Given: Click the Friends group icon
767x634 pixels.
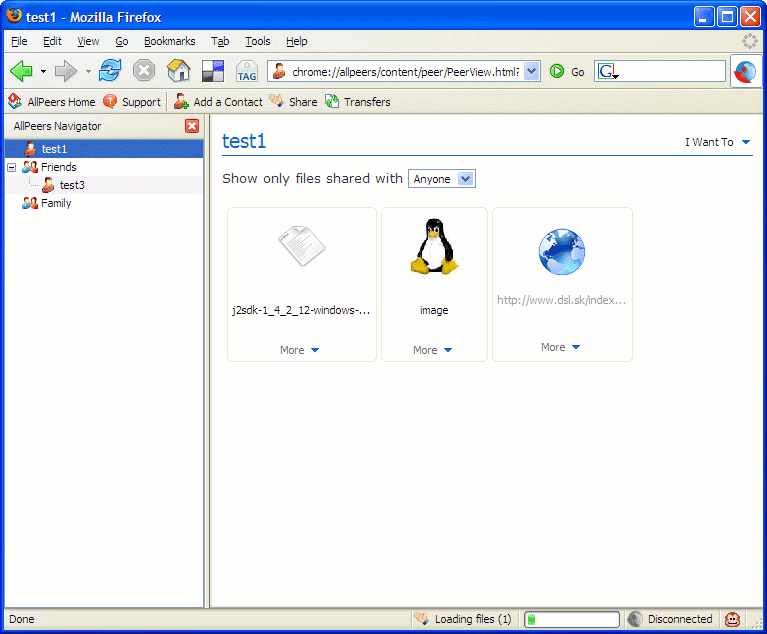Looking at the screenshot, I should click(x=30, y=167).
